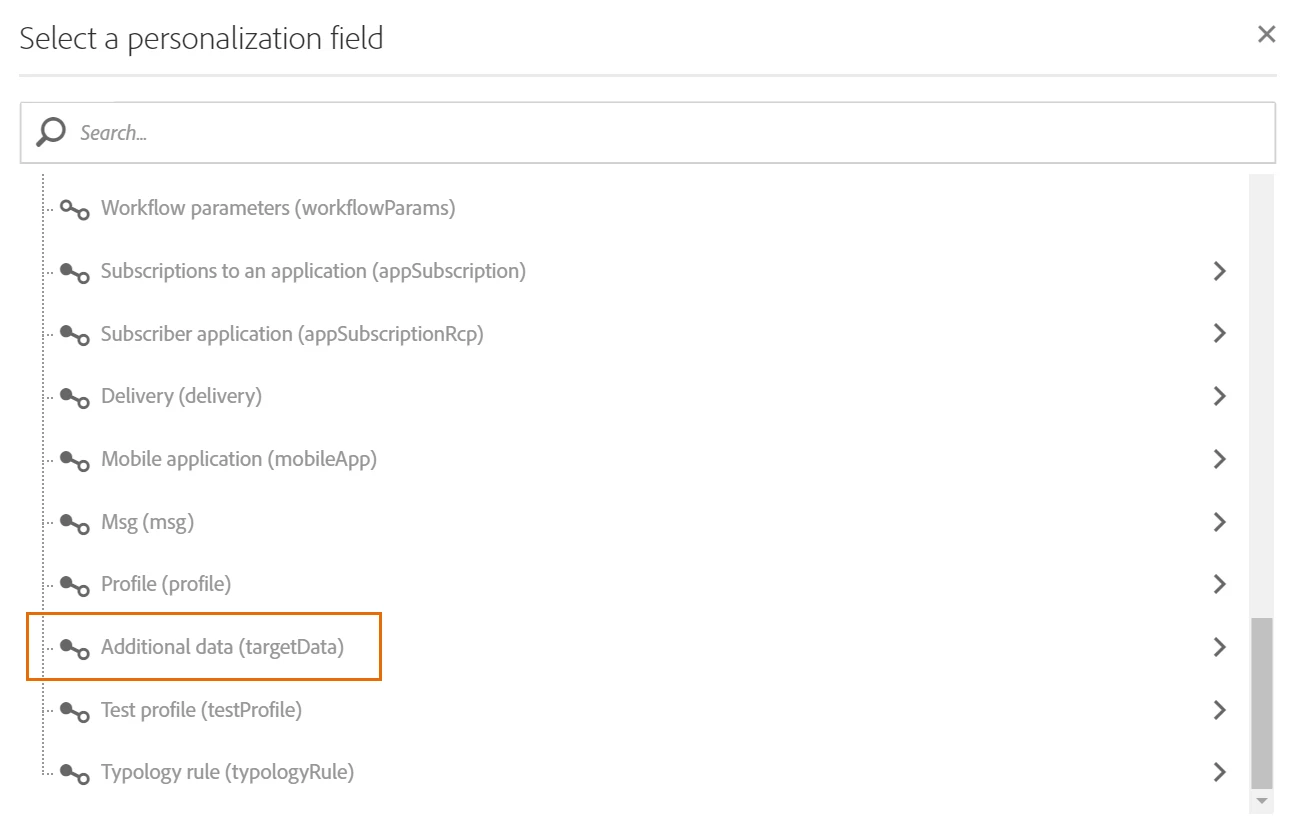
Task: Select Workflow parameters (workflowParams) item
Action: 278,209
